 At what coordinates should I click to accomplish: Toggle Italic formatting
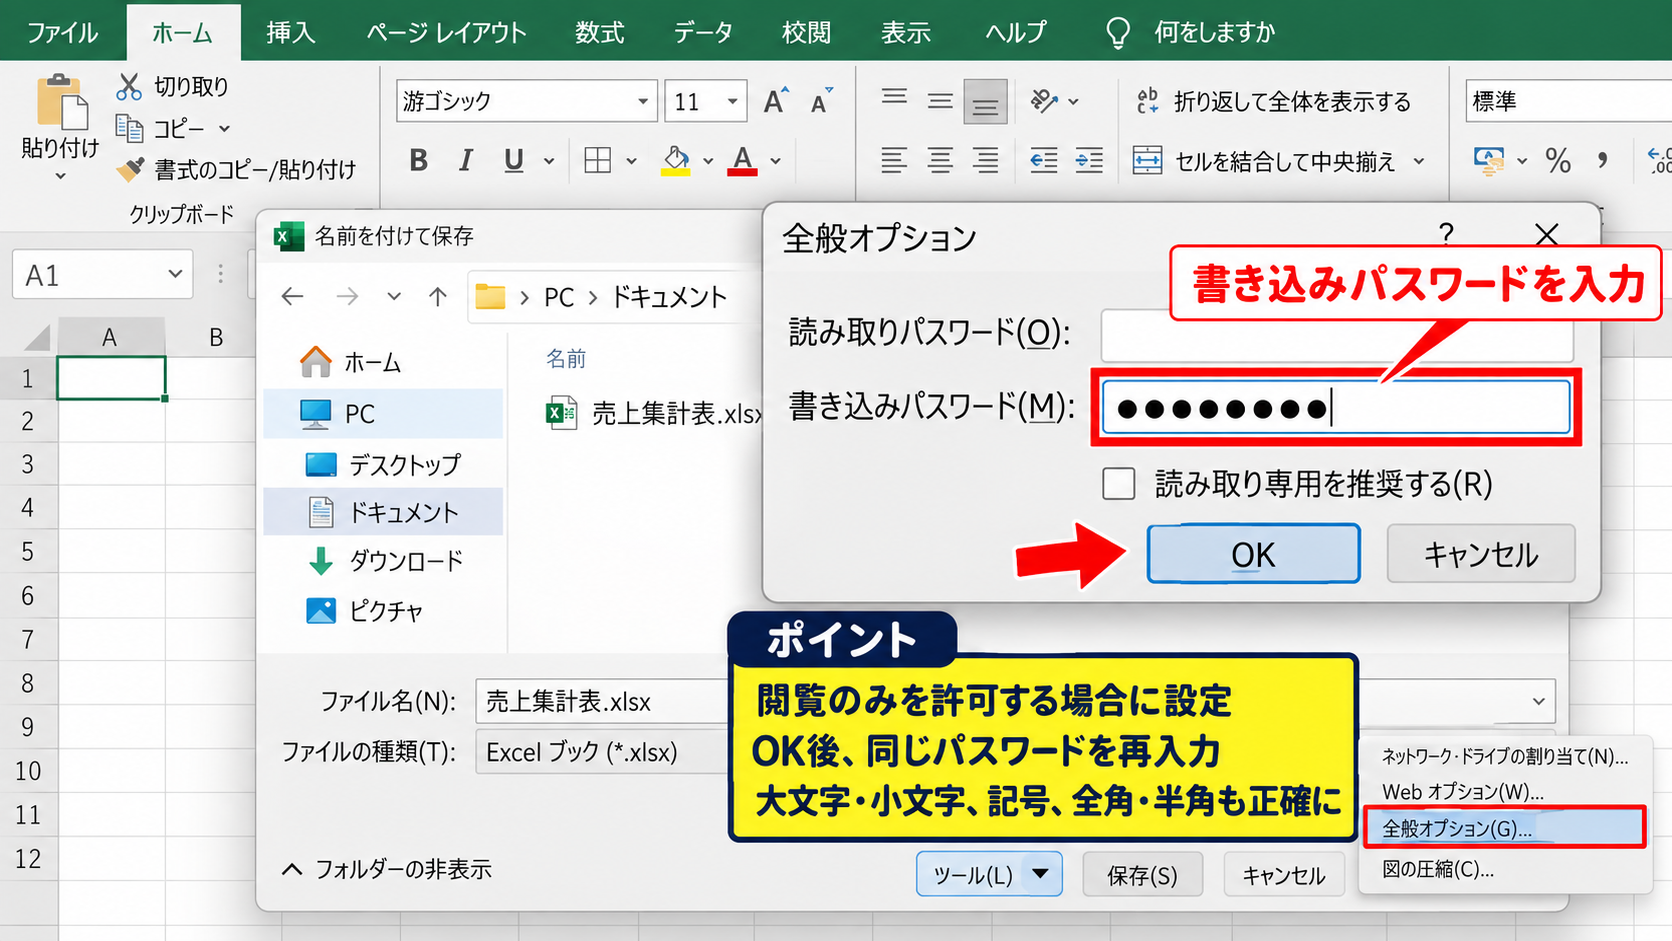coord(466,160)
